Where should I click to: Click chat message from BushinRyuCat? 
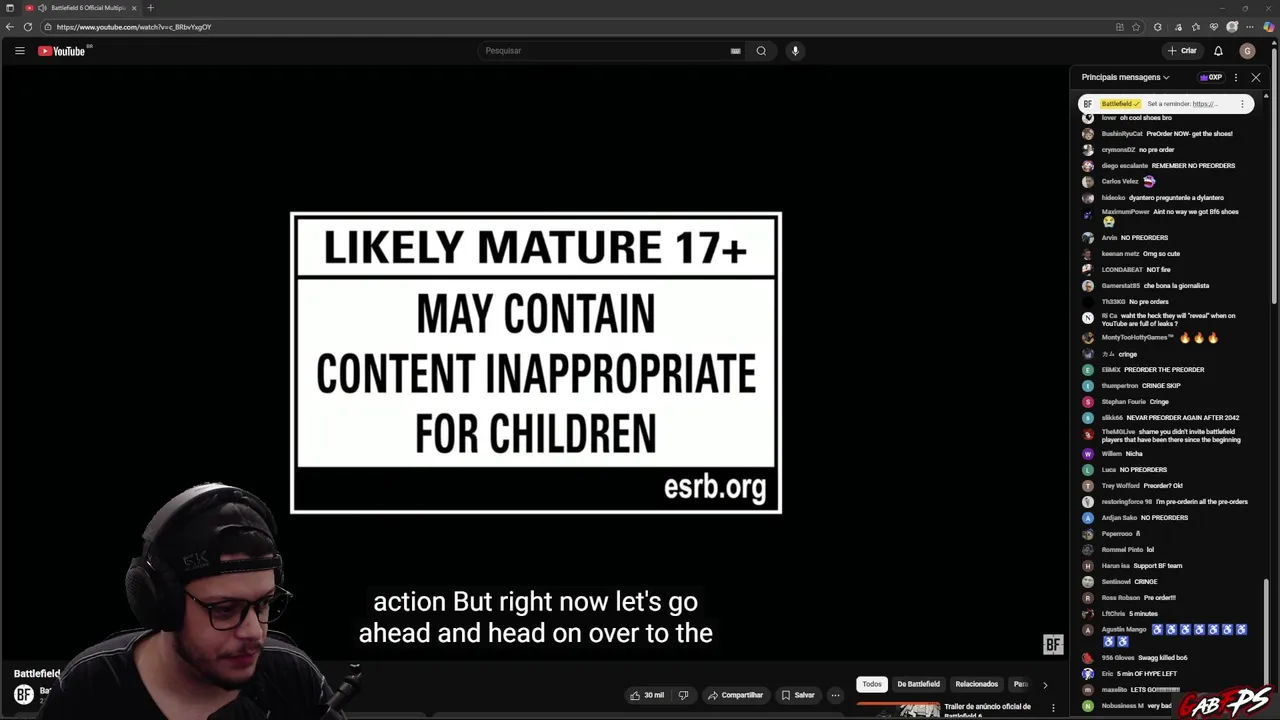tap(1167, 134)
